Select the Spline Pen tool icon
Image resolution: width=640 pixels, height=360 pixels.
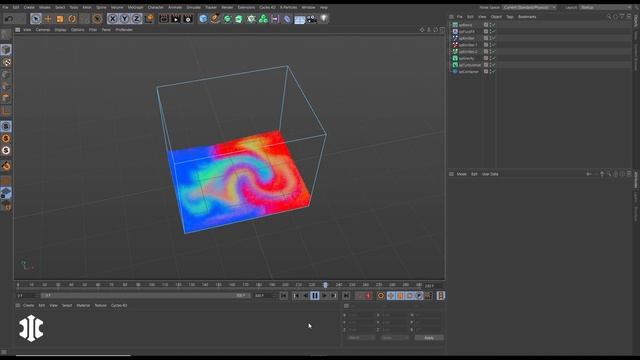click(215, 19)
